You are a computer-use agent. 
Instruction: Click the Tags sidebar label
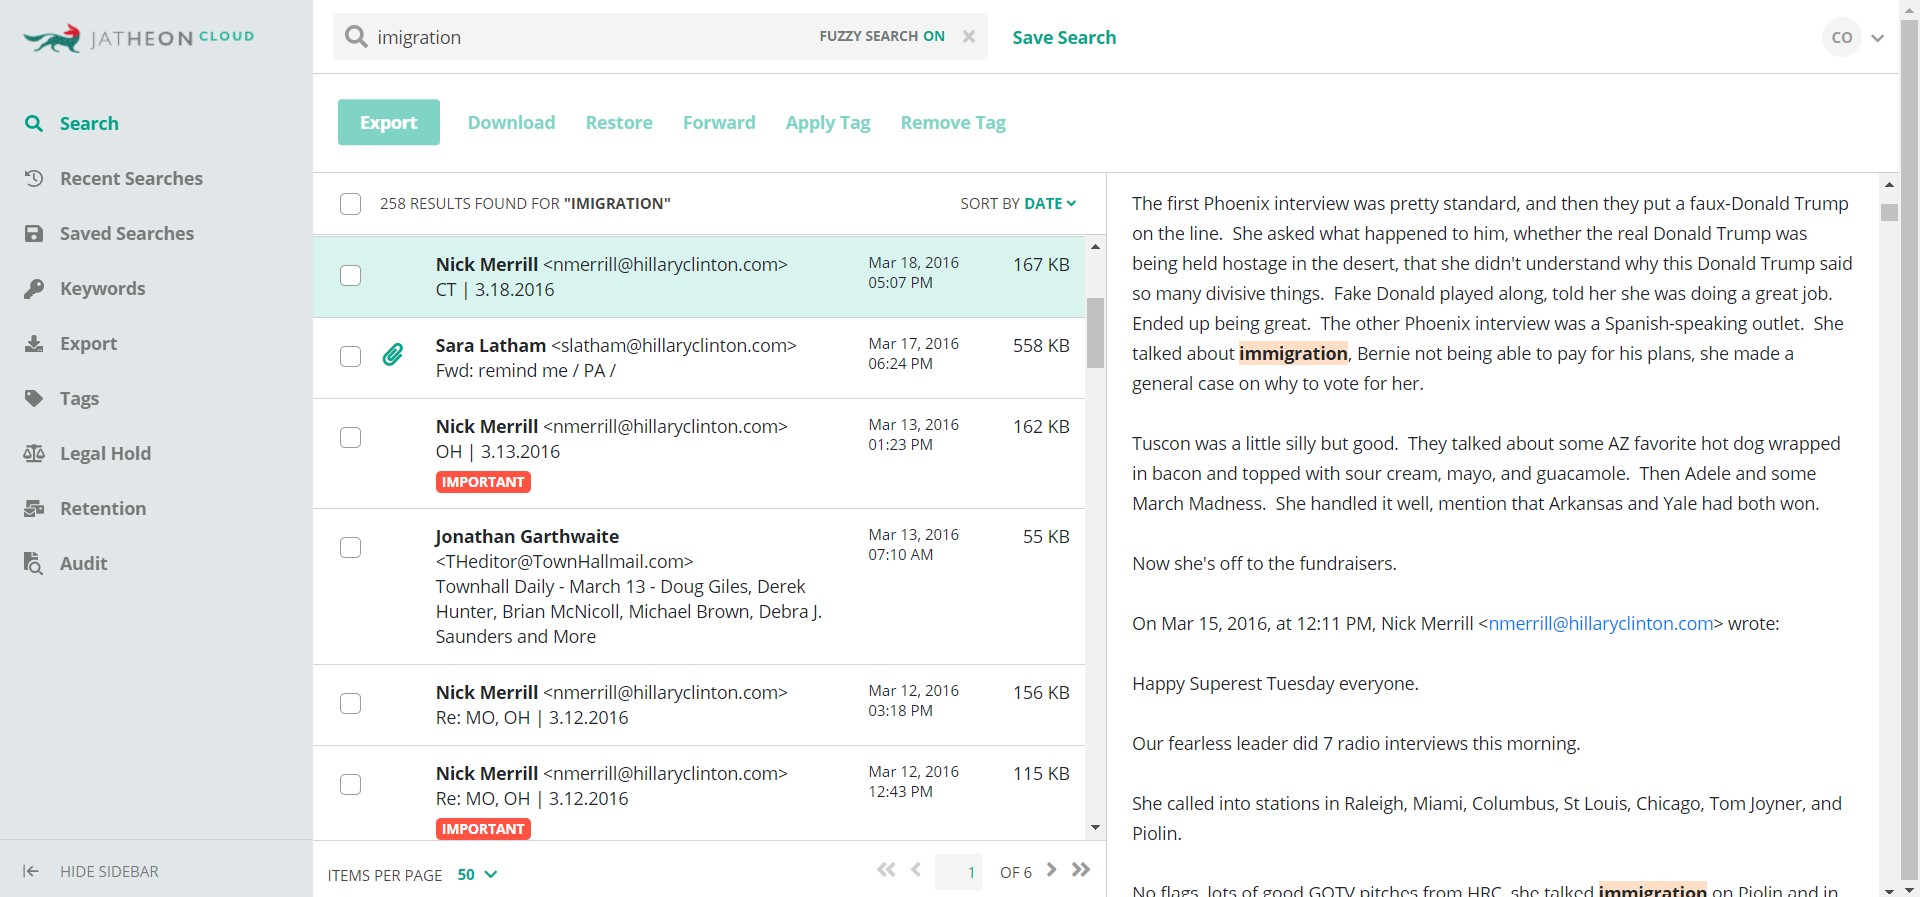point(79,398)
